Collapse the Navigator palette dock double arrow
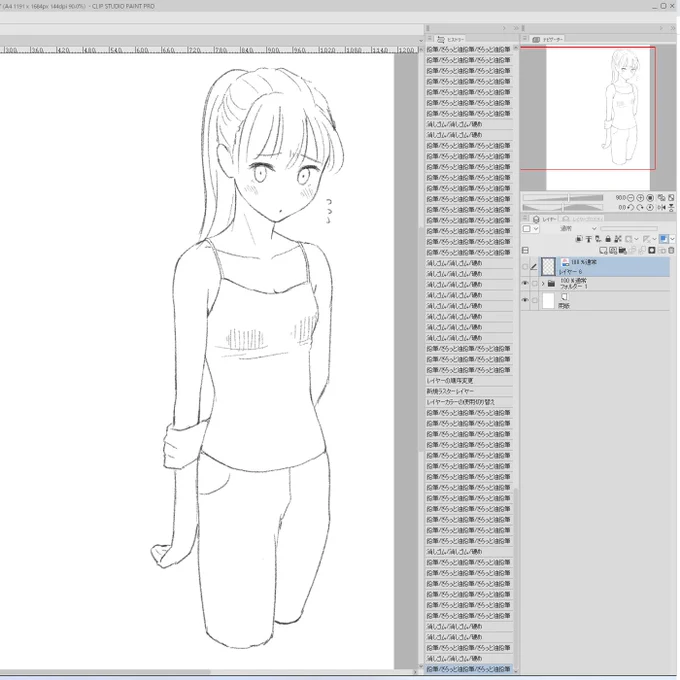 click(673, 28)
